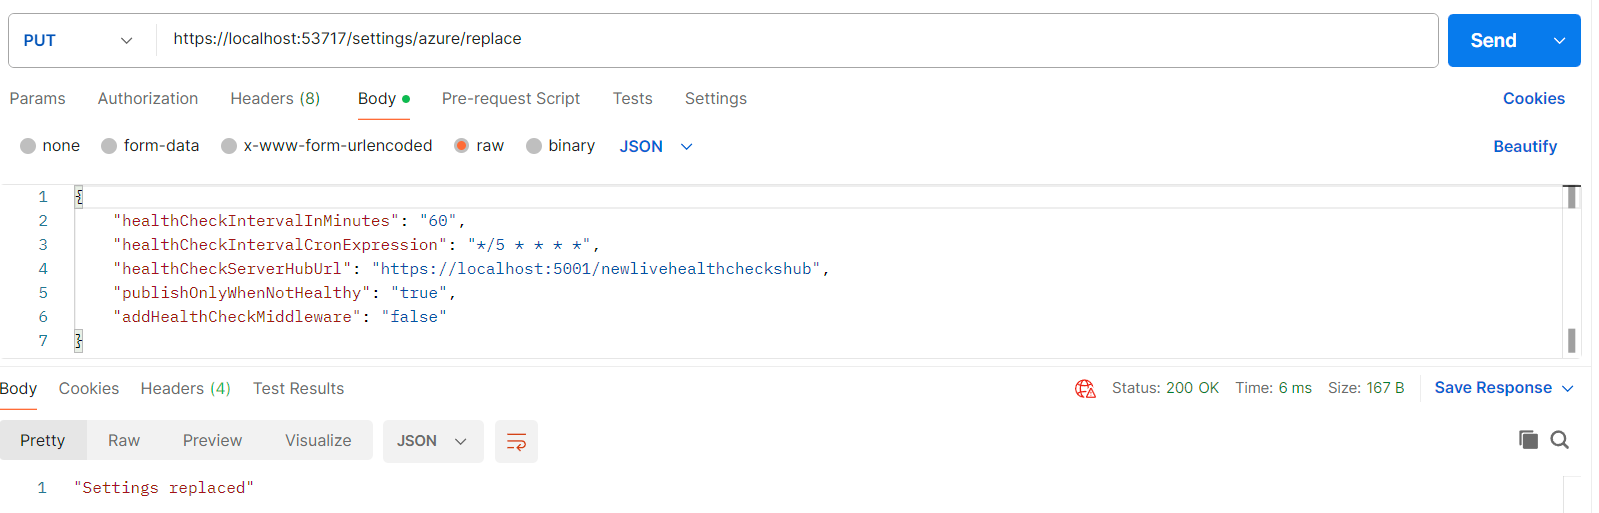Viewport: 1599px width, 513px height.
Task: Click the wrap lines icon in response toolbar
Action: click(516, 441)
